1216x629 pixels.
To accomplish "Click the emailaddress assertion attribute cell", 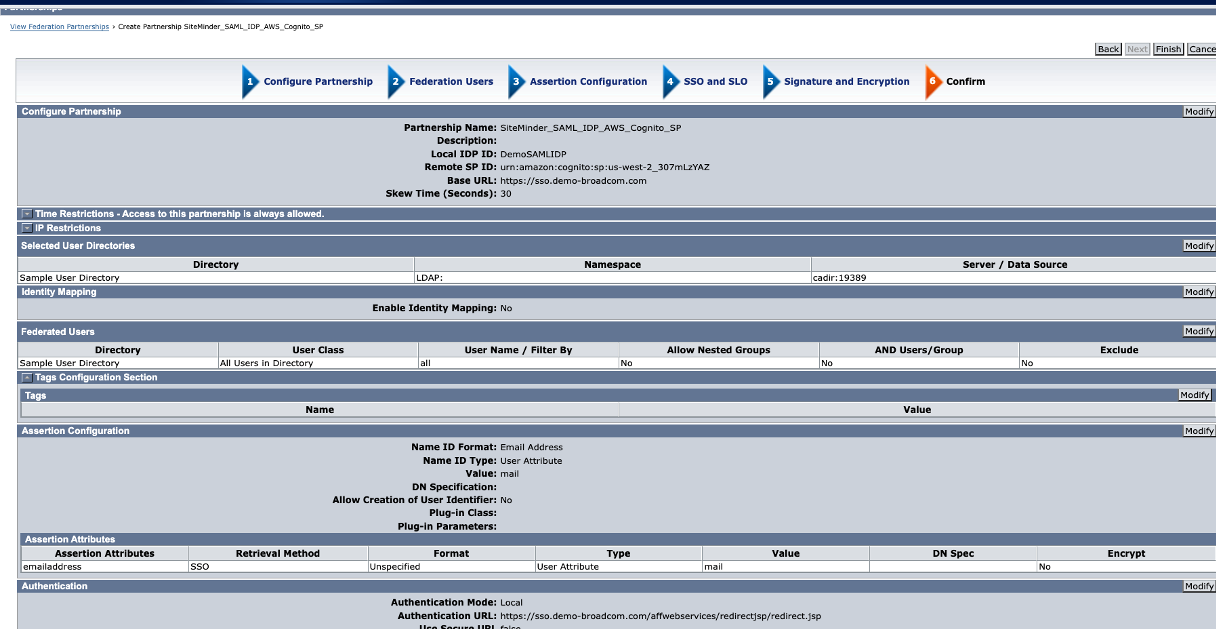I will click(104, 566).
